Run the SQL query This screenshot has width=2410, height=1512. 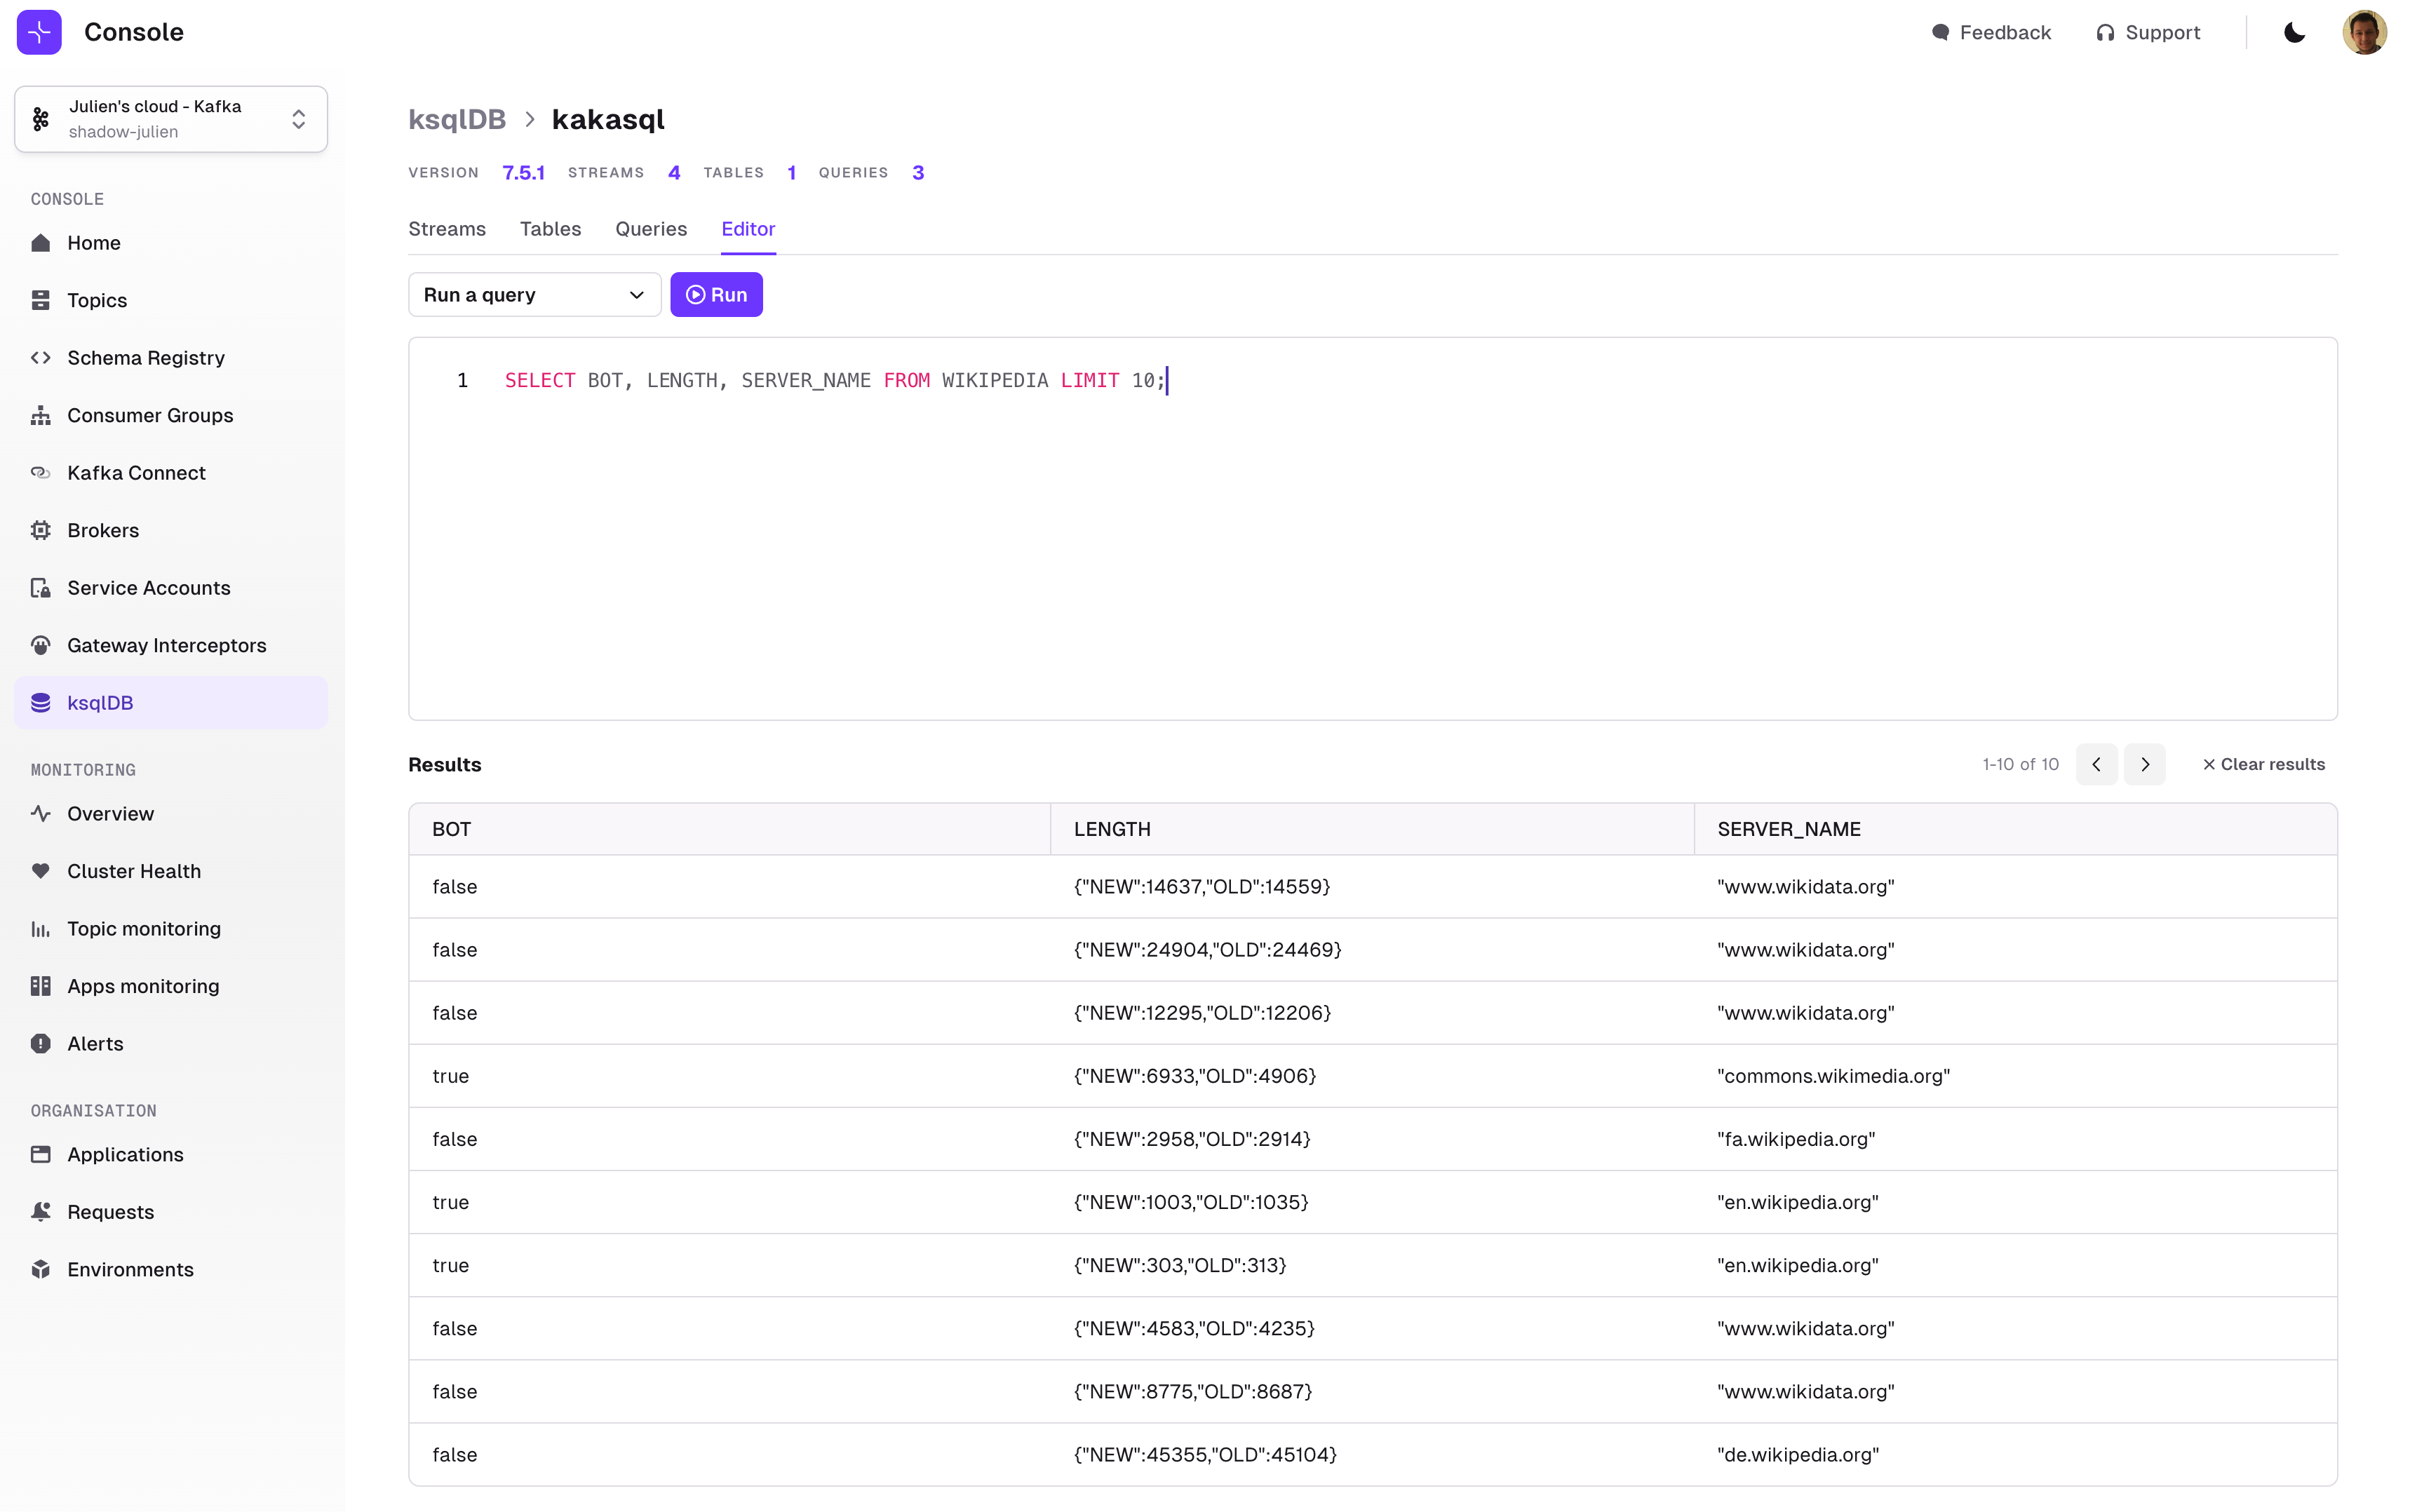716,295
